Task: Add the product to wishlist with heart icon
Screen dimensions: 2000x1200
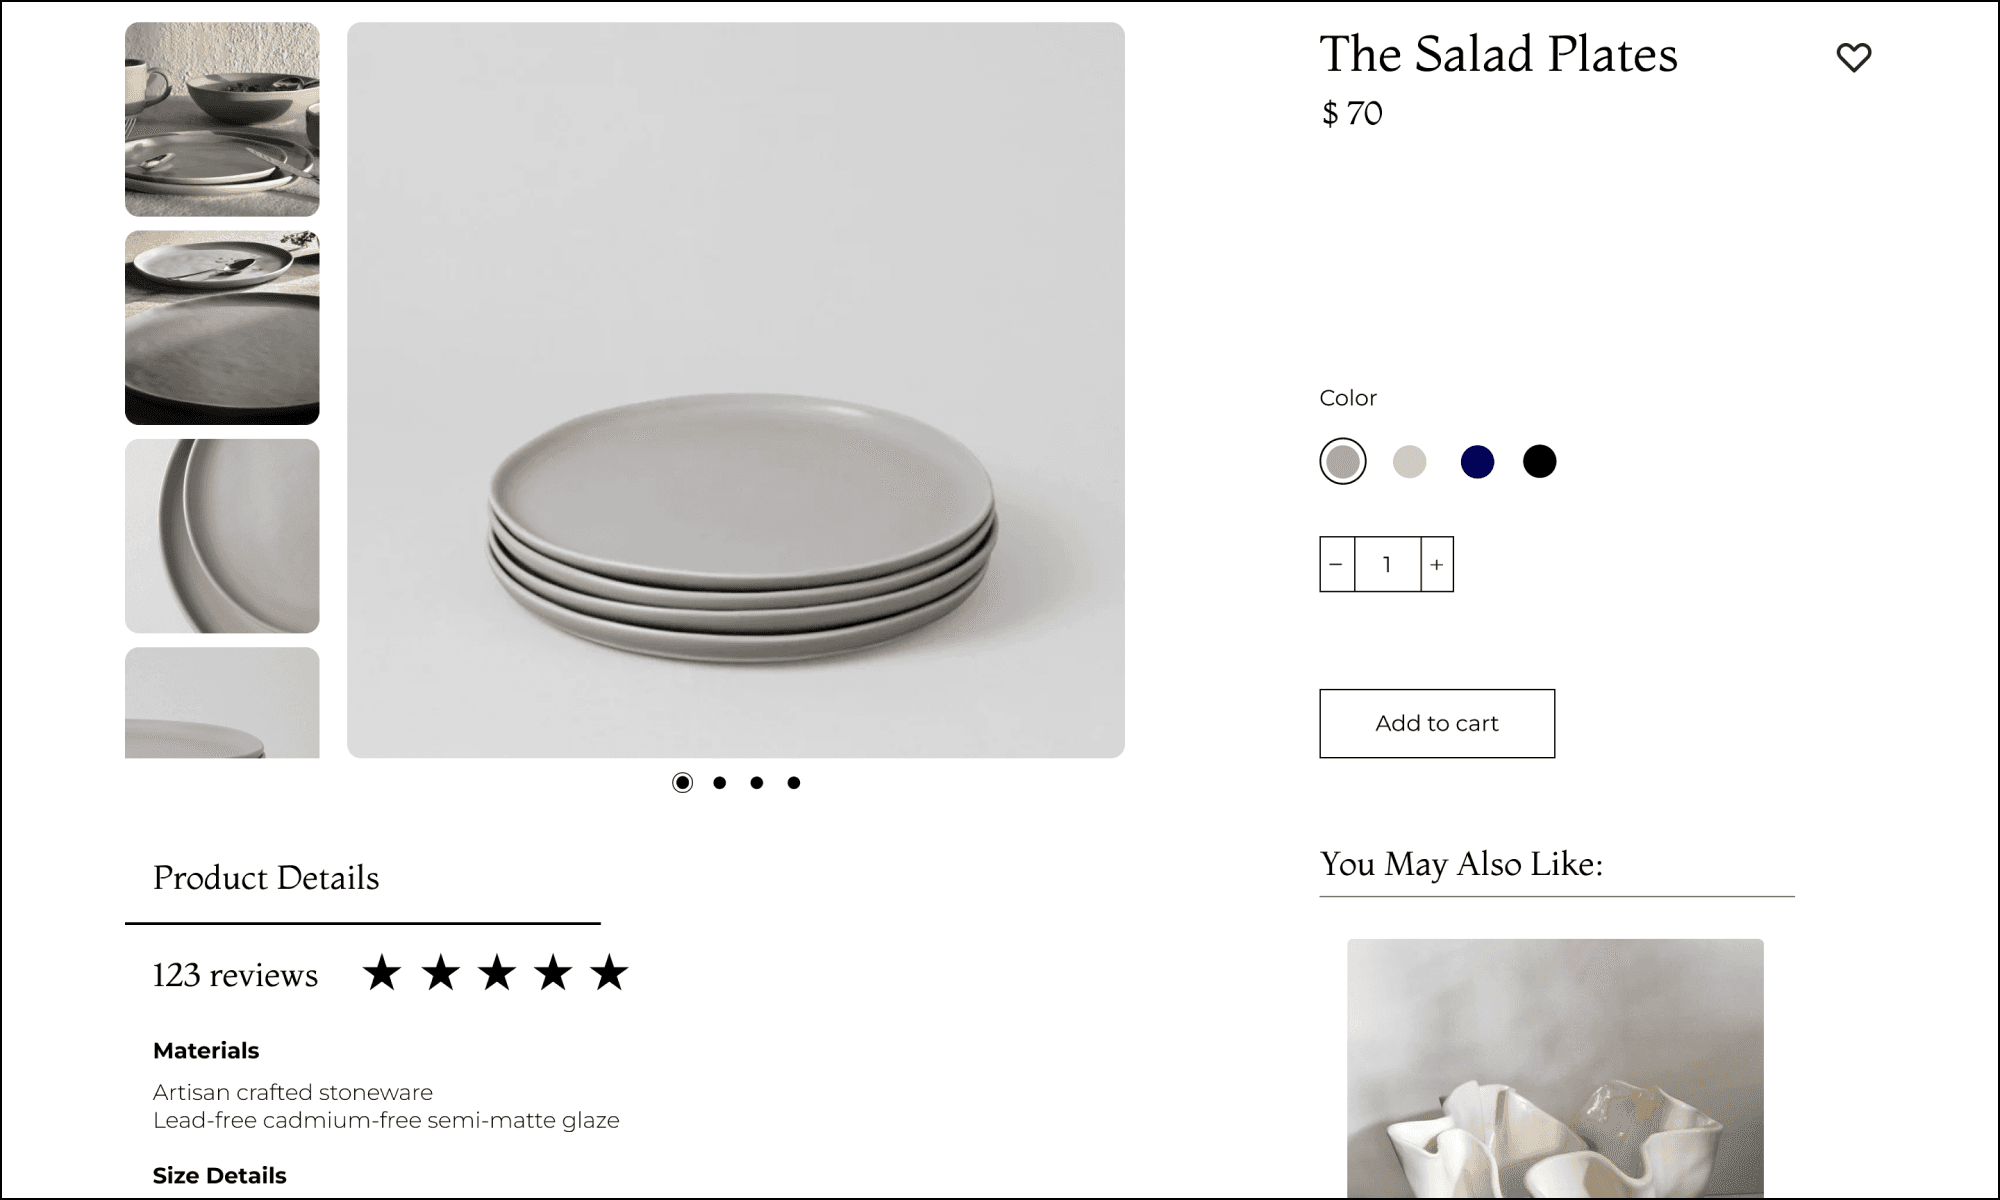Action: (x=1853, y=57)
